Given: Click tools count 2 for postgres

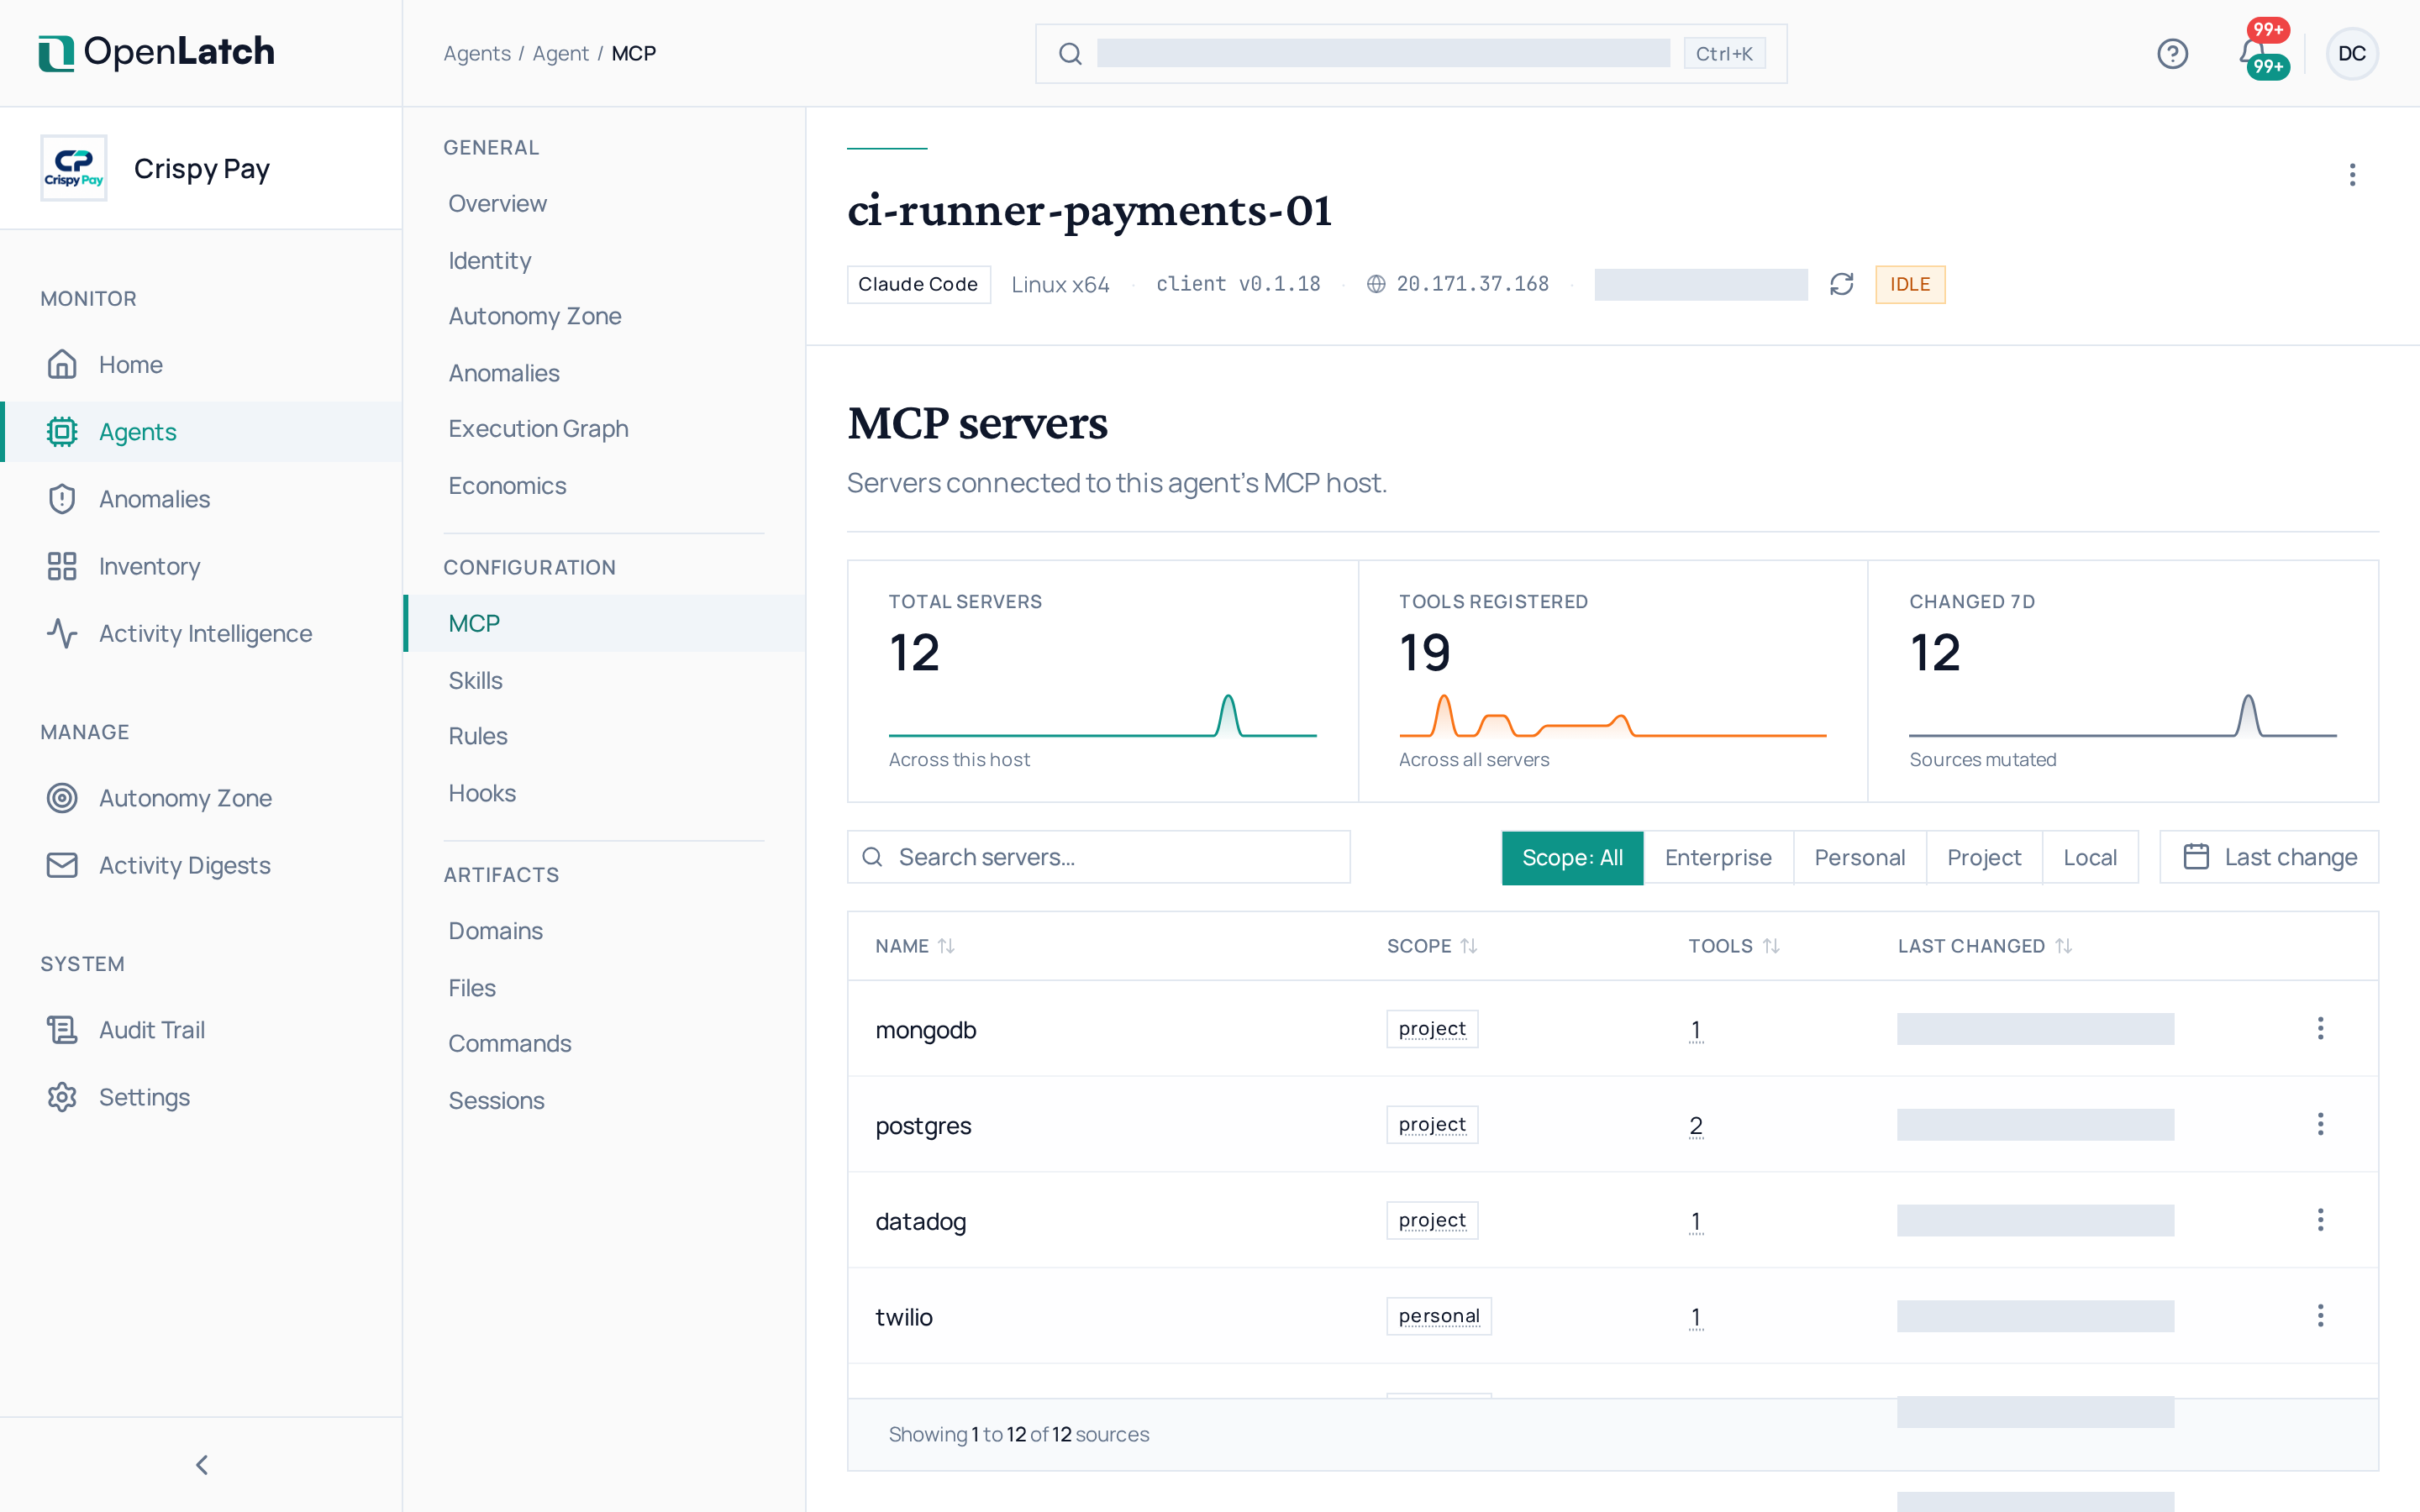Looking at the screenshot, I should tap(1695, 1124).
